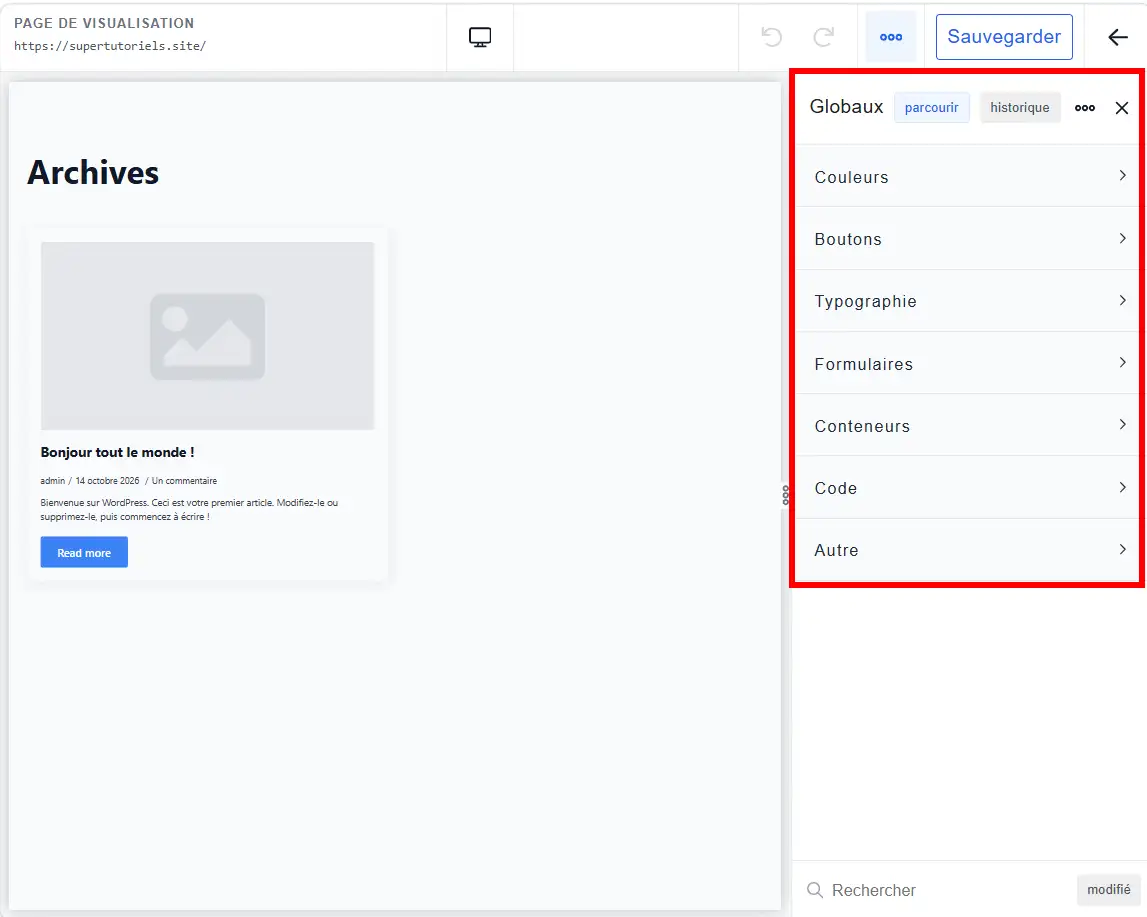Click the supertutoriels.site URL text
This screenshot has height=917, width=1147.
click(110, 45)
